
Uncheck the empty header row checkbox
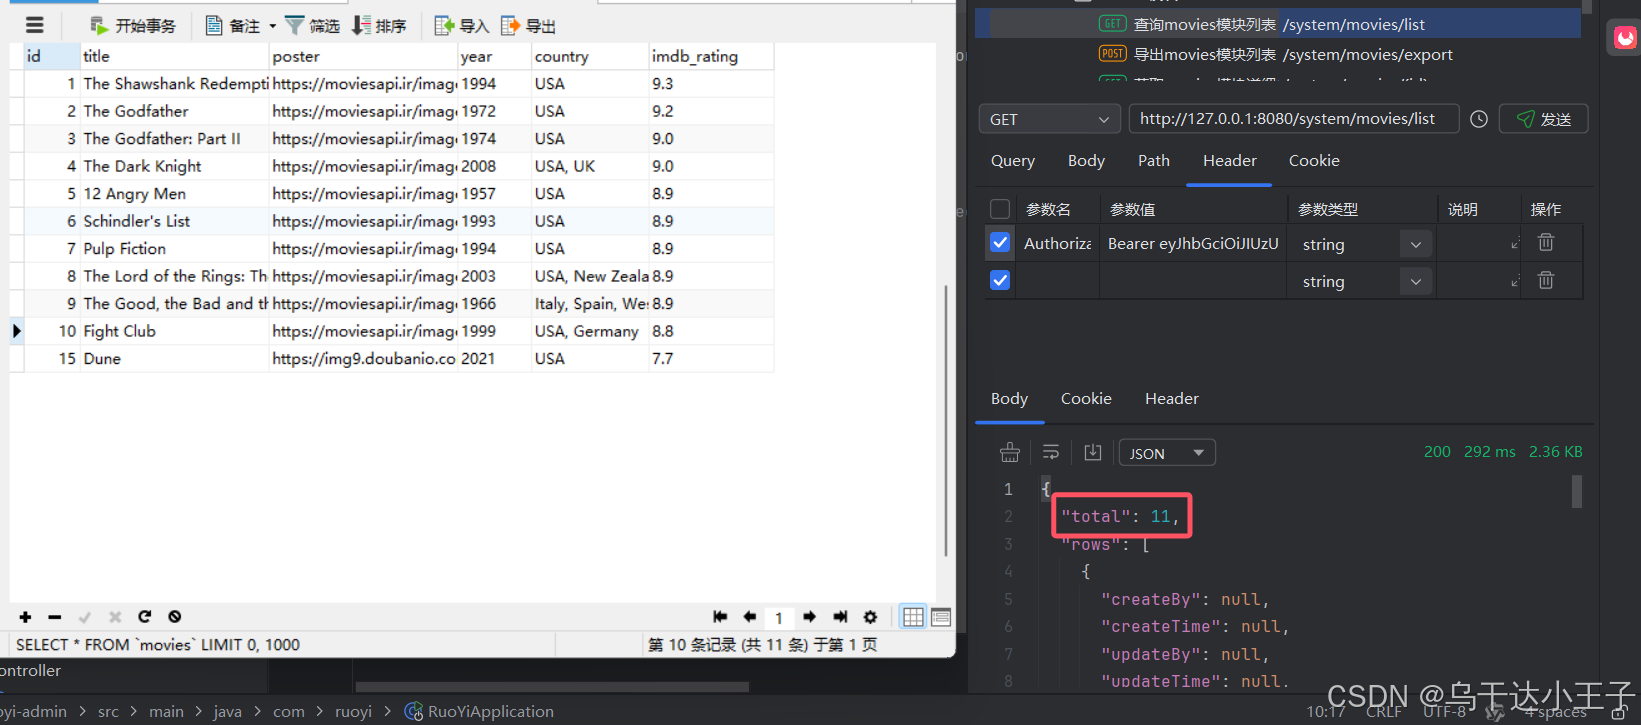1000,281
